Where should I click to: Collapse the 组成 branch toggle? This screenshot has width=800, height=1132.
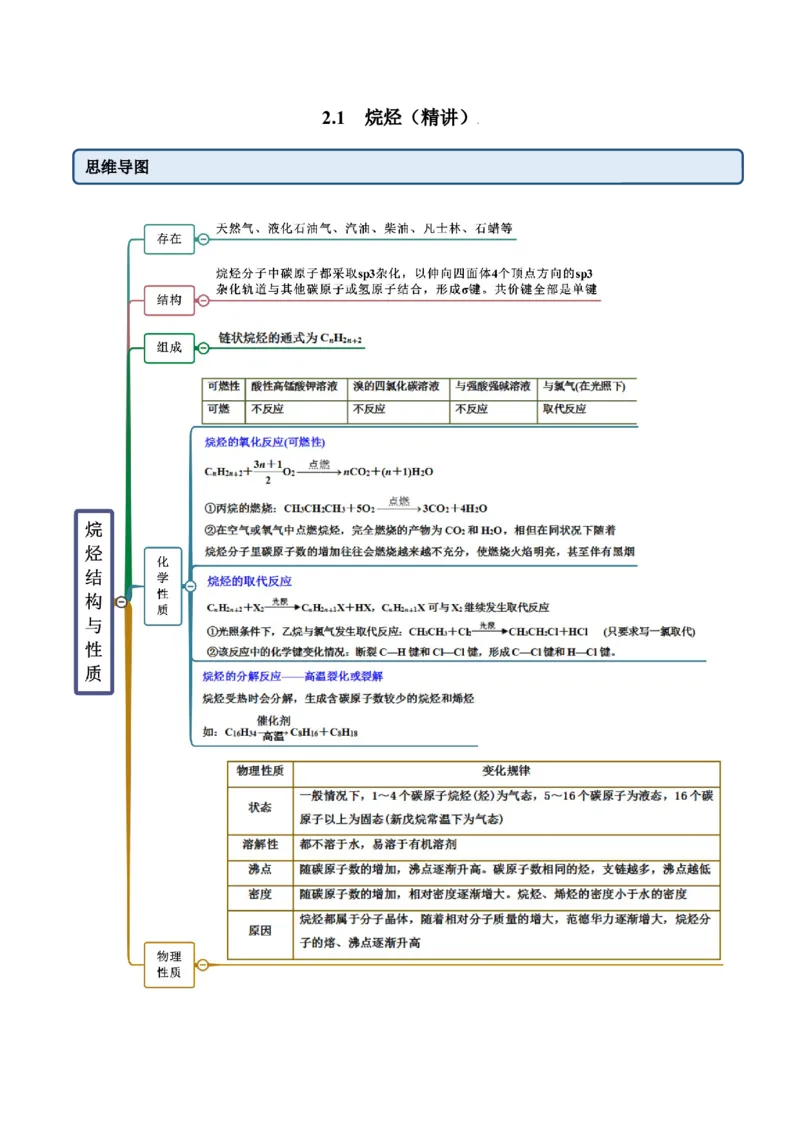coord(204,347)
